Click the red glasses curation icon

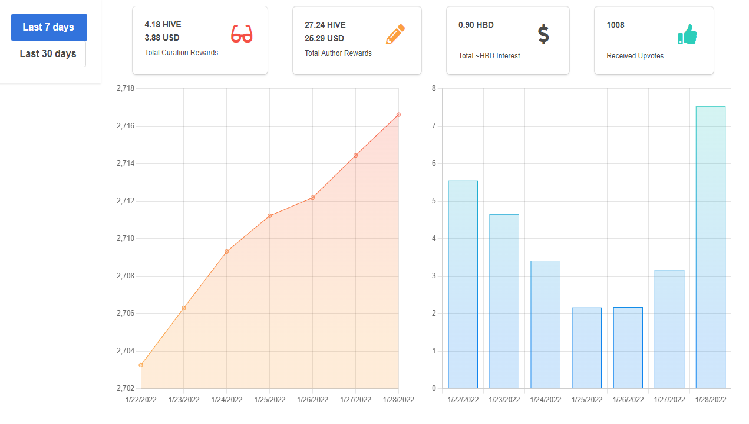pyautogui.click(x=241, y=34)
